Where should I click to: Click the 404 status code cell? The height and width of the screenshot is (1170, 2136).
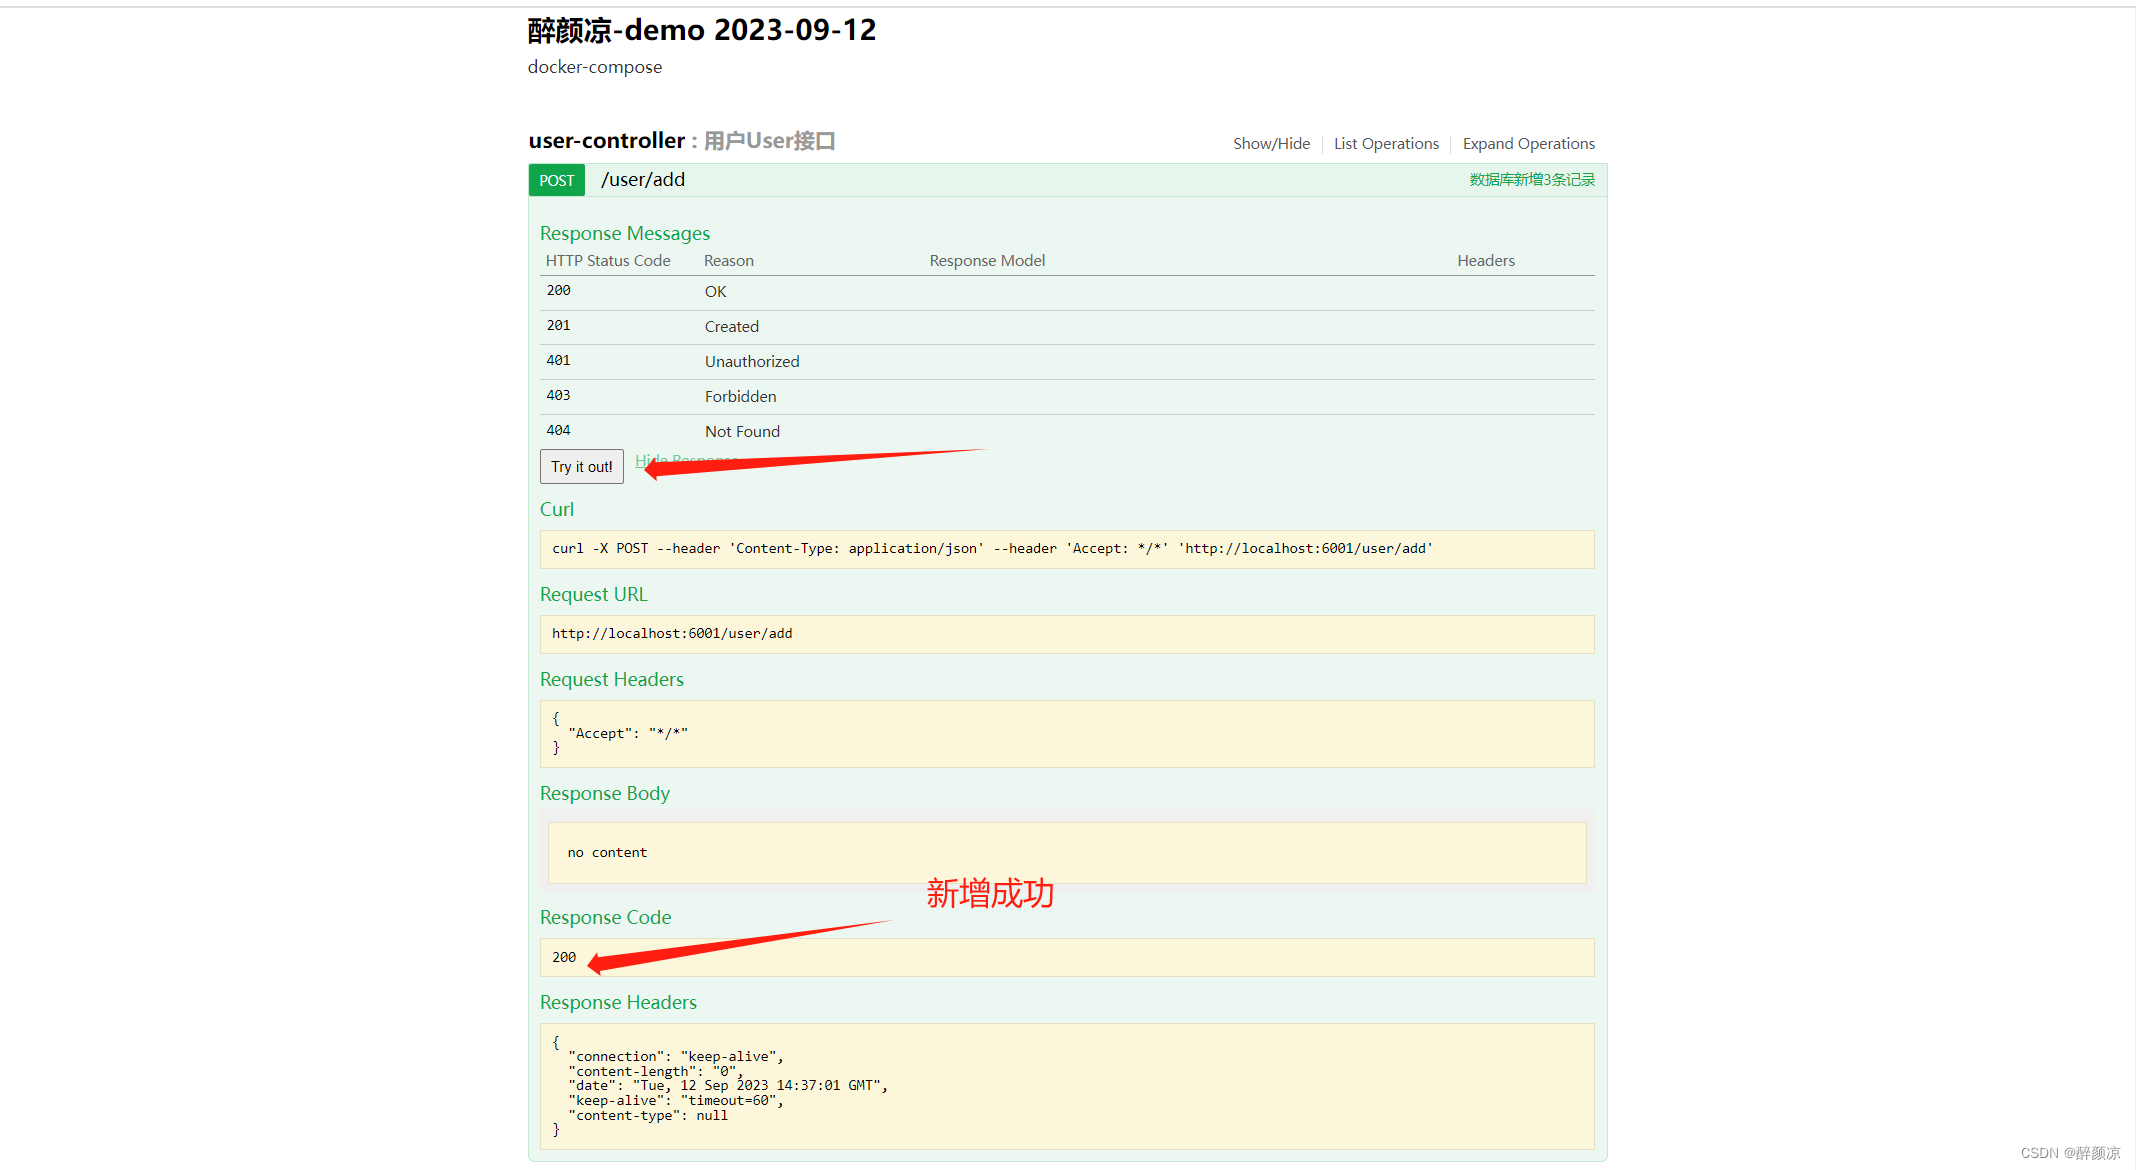558,431
